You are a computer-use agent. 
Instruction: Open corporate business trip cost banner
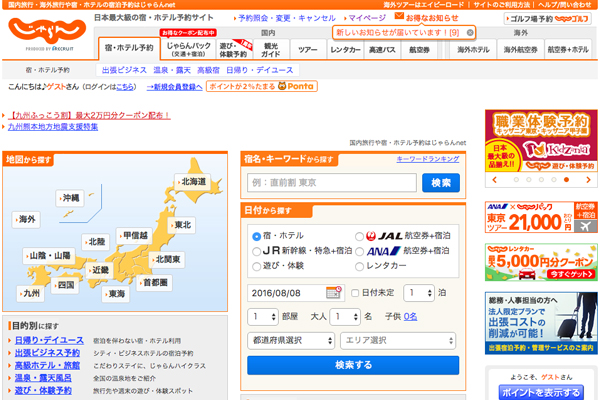[x=541, y=323]
